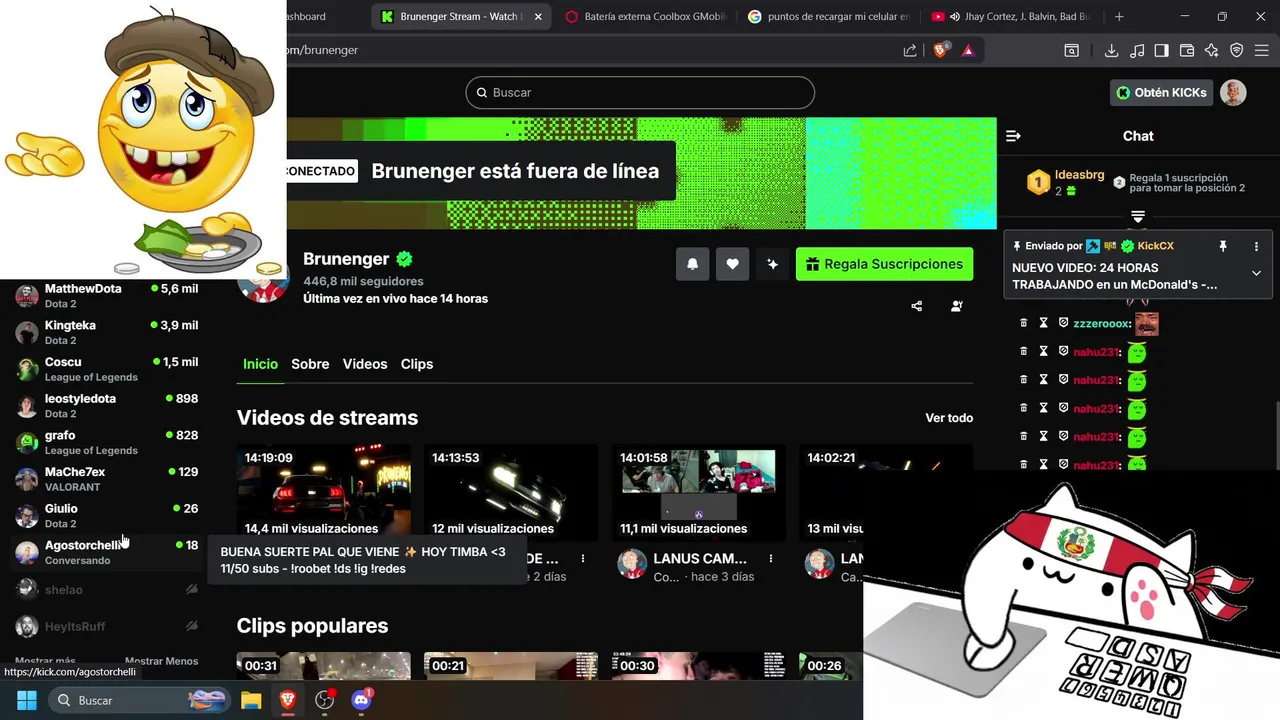Timeout zzzerooox using hourglass icon

point(1043,323)
